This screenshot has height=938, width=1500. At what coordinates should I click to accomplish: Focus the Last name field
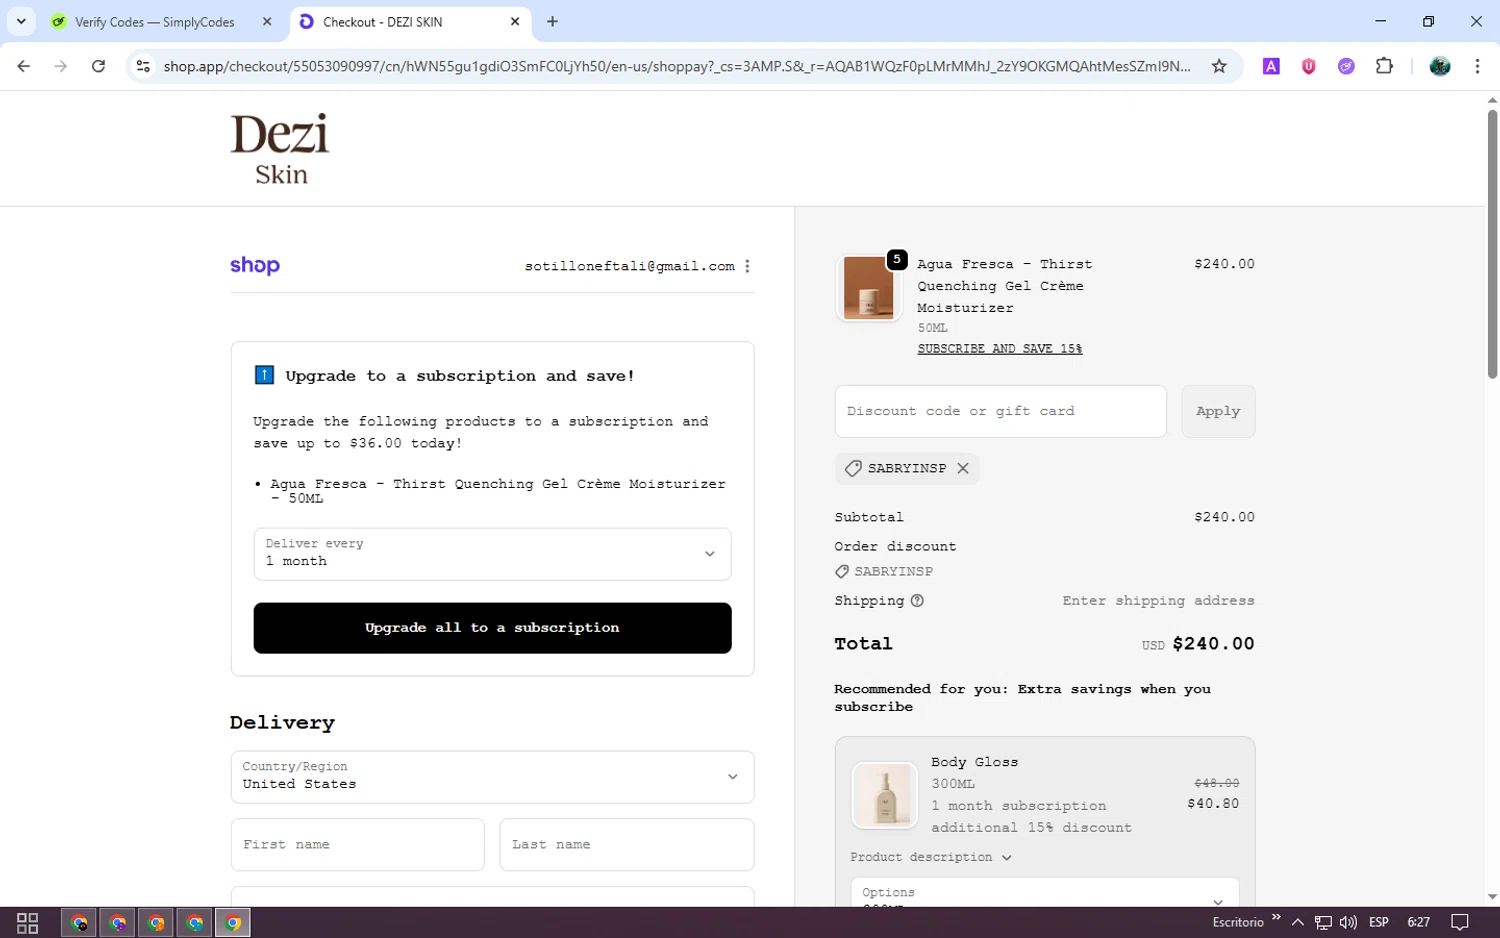[627, 844]
